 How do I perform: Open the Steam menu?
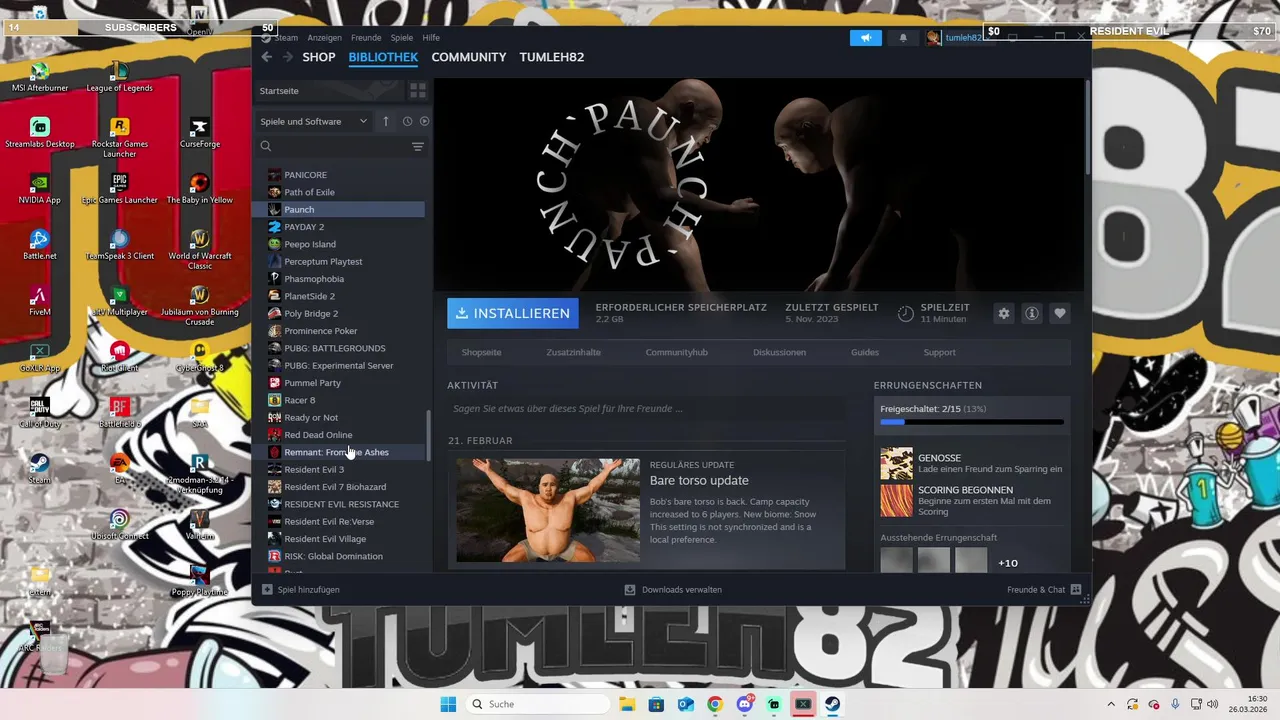286,38
